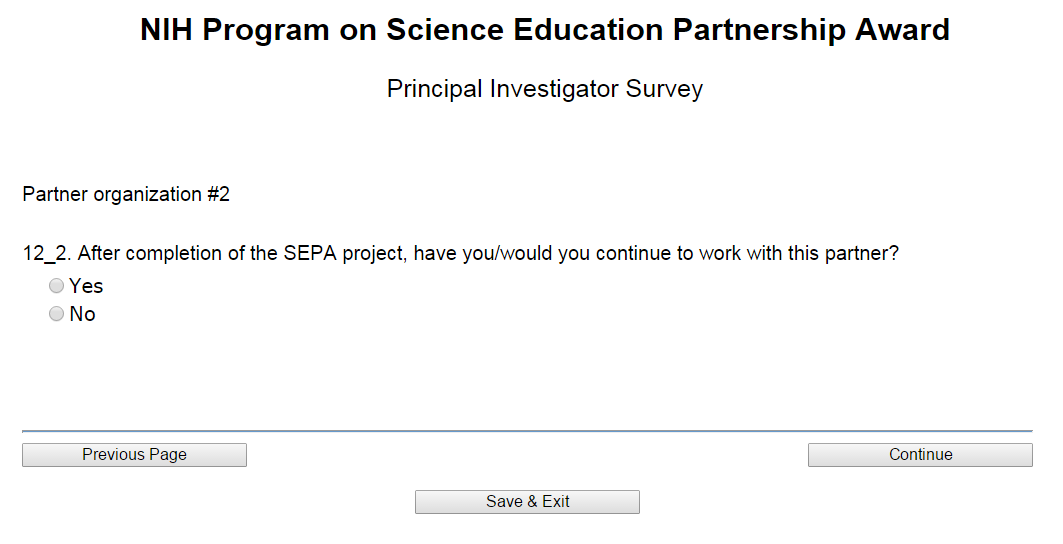Image resolution: width=1063 pixels, height=544 pixels.
Task: Click the Save & Exit button
Action: click(527, 502)
